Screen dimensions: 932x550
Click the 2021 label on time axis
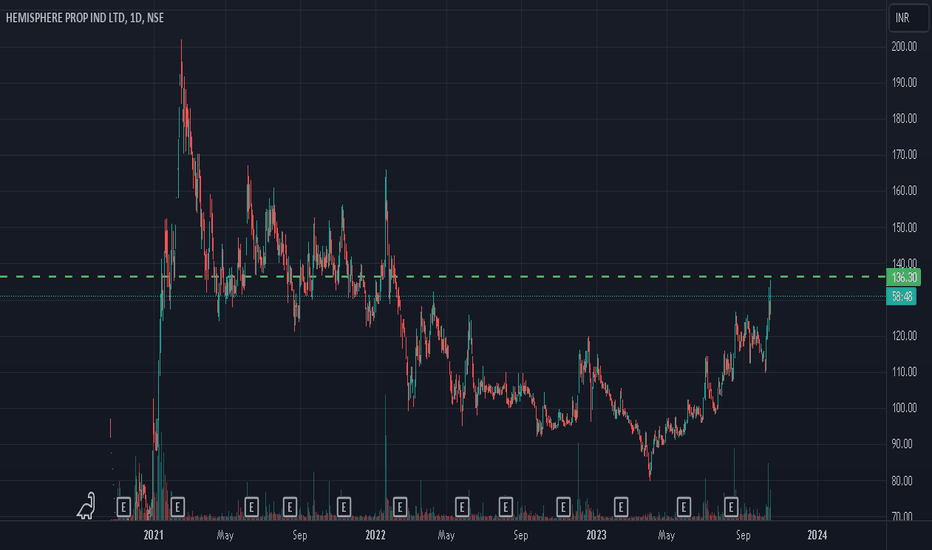[153, 535]
